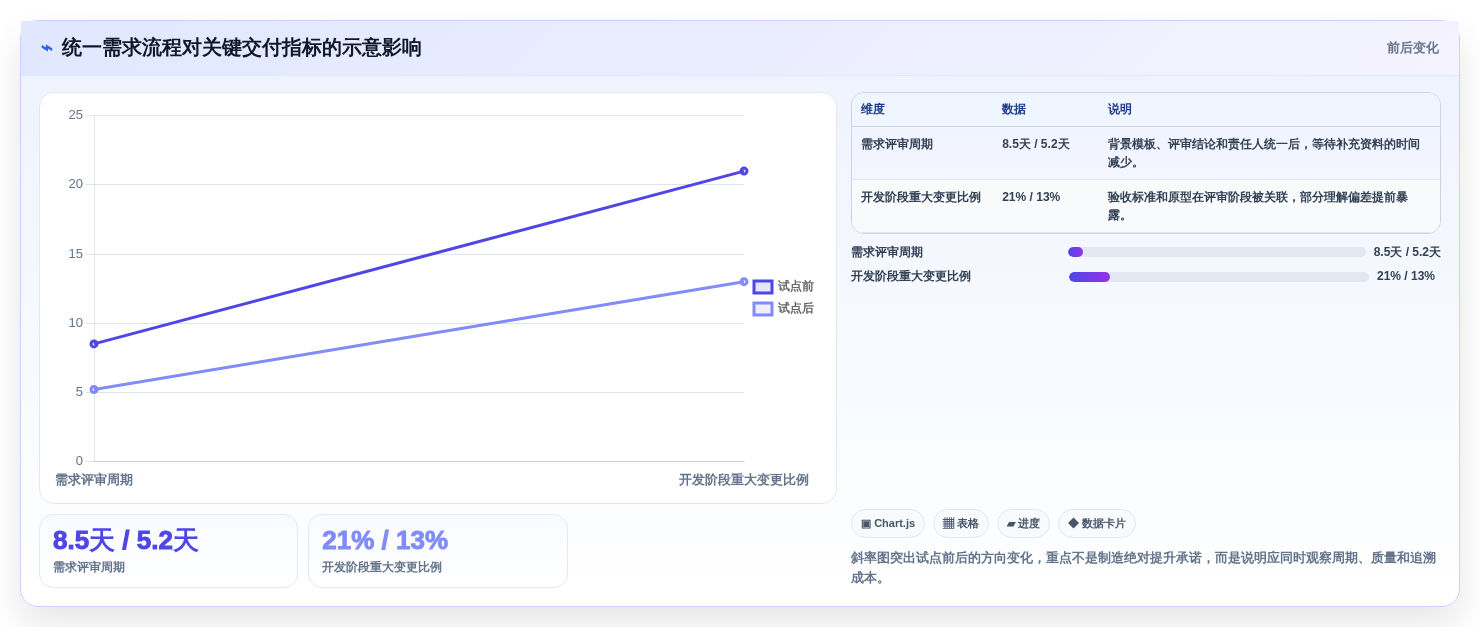This screenshot has height=627, width=1480.
Task: Click the 试点后 data point at 开发阶段重大变更比例
Action: [744, 282]
